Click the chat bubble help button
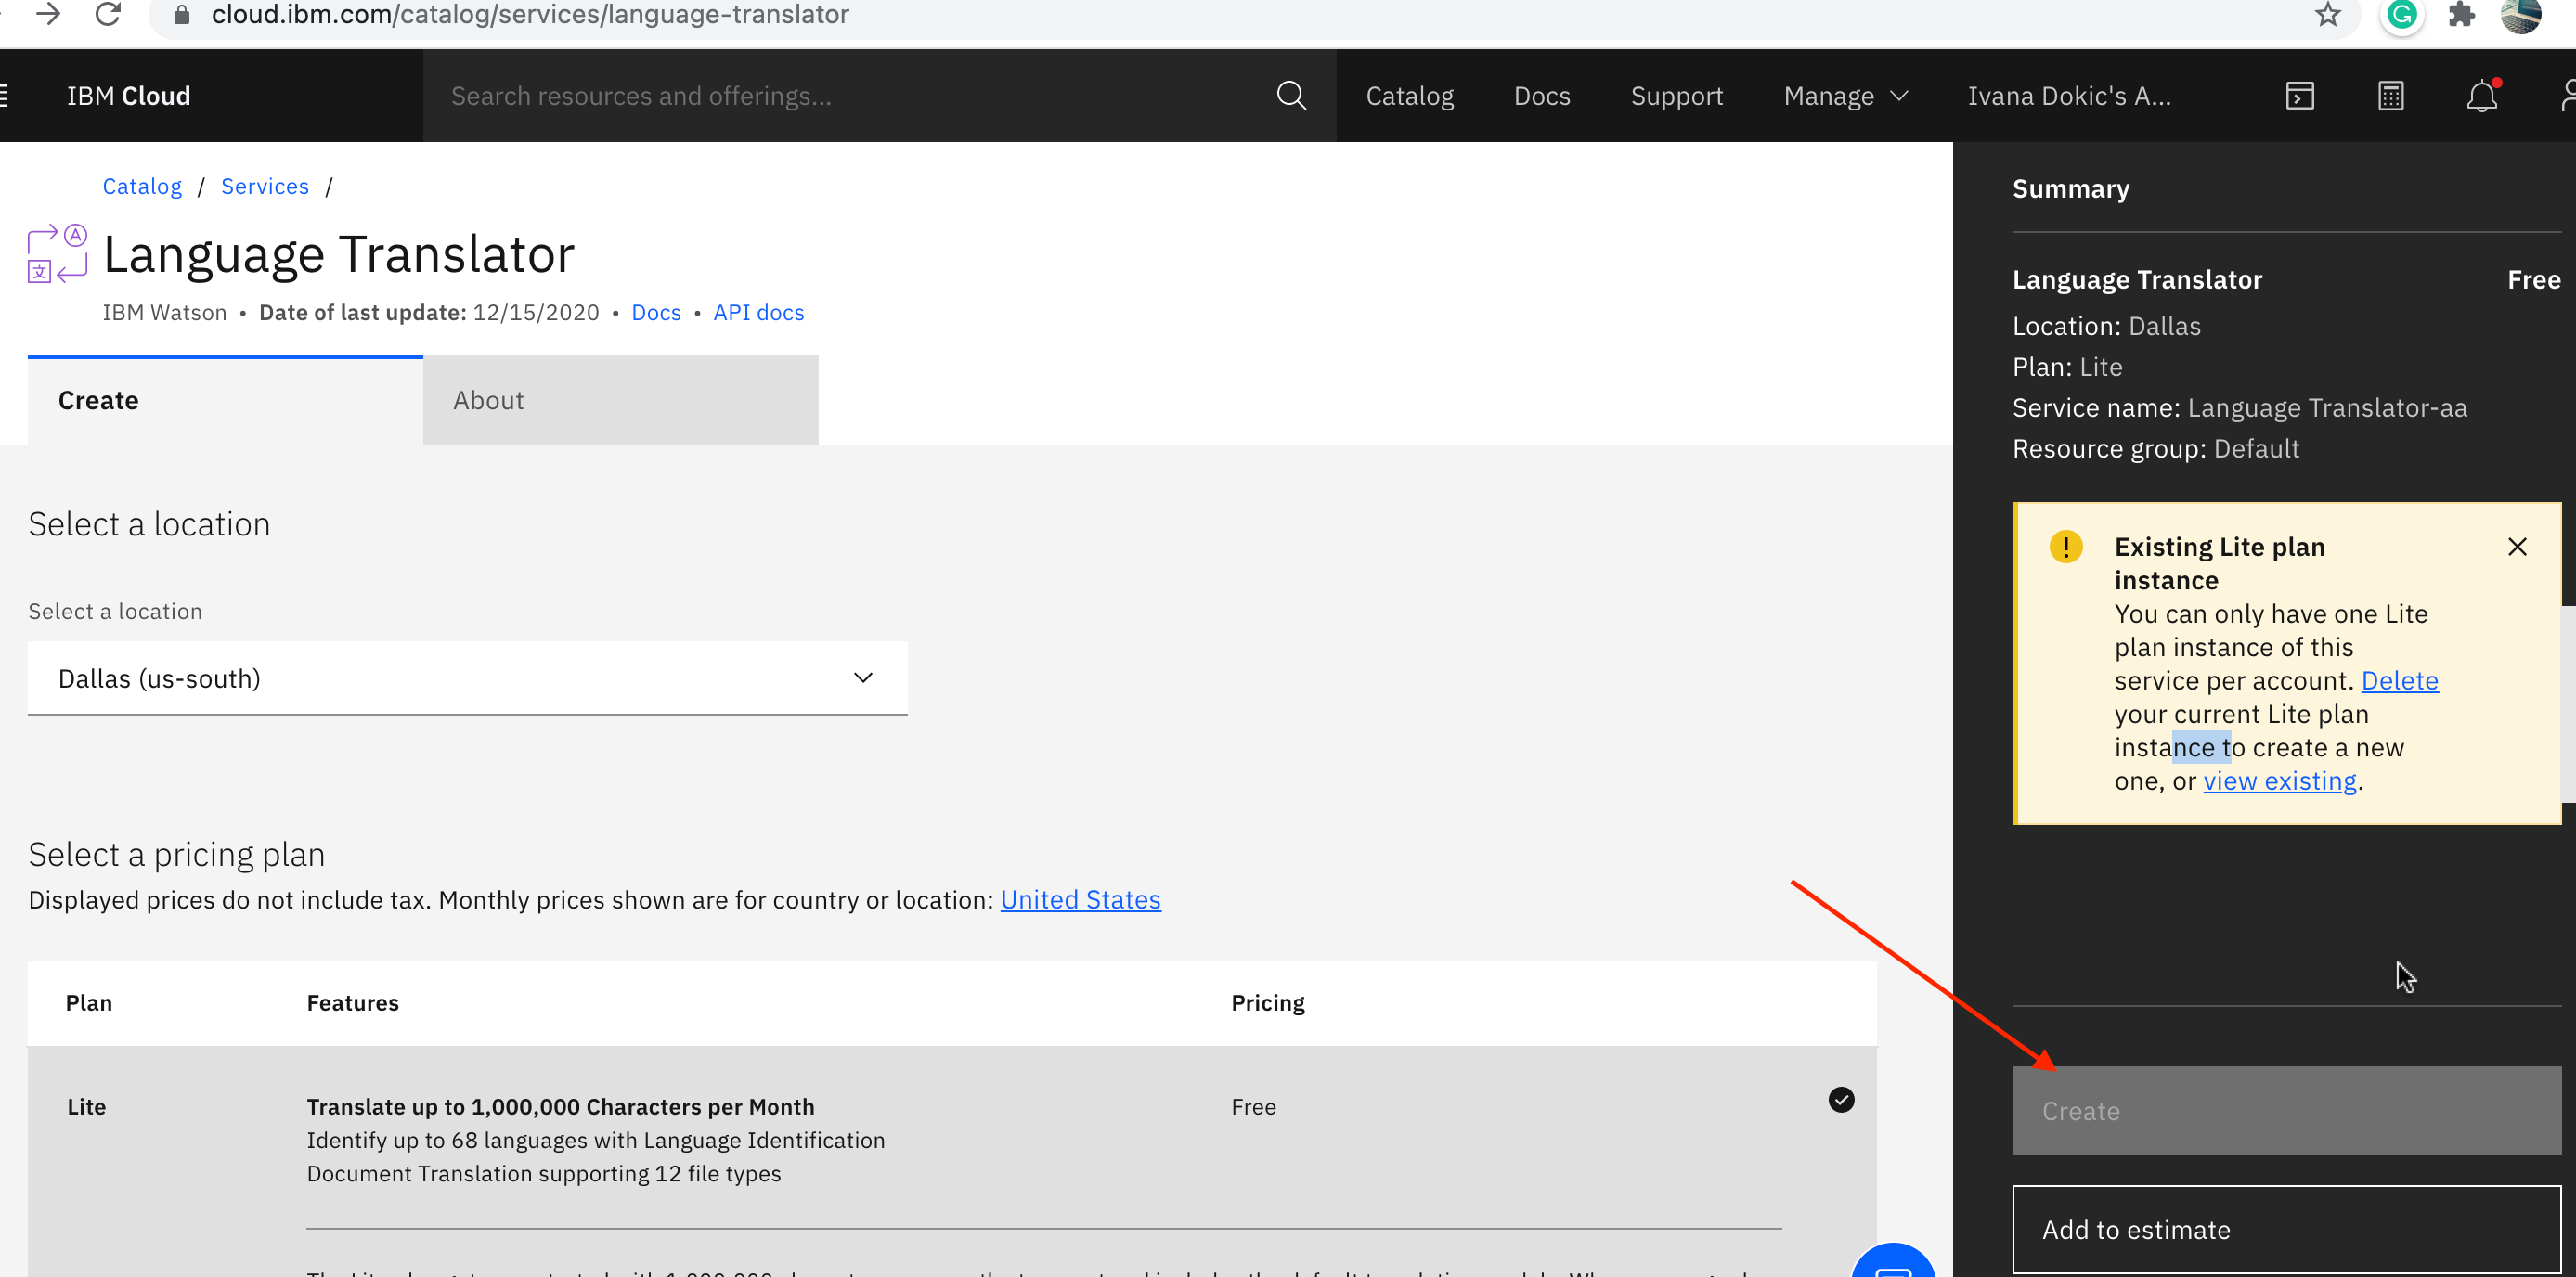The image size is (2576, 1277). pyautogui.click(x=1892, y=1264)
